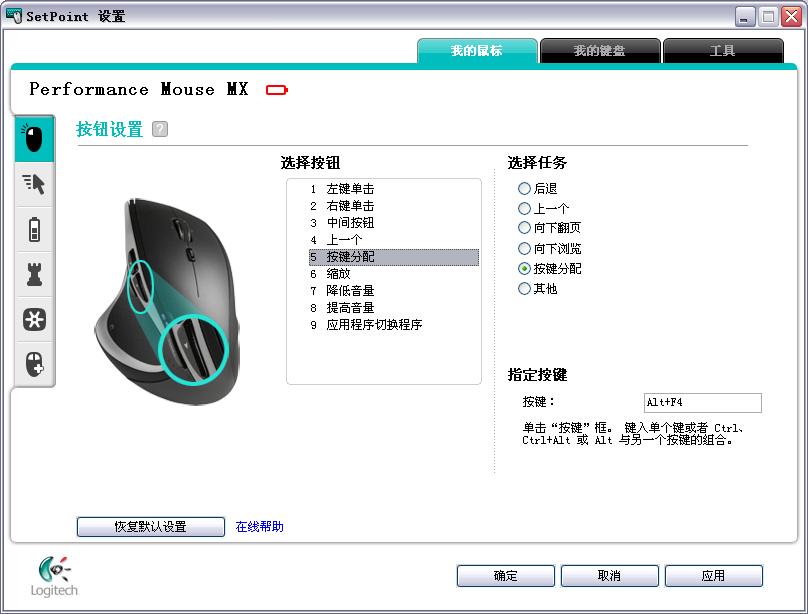Select the 向下浏览 radio option
The height and width of the screenshot is (614, 808).
(524, 249)
